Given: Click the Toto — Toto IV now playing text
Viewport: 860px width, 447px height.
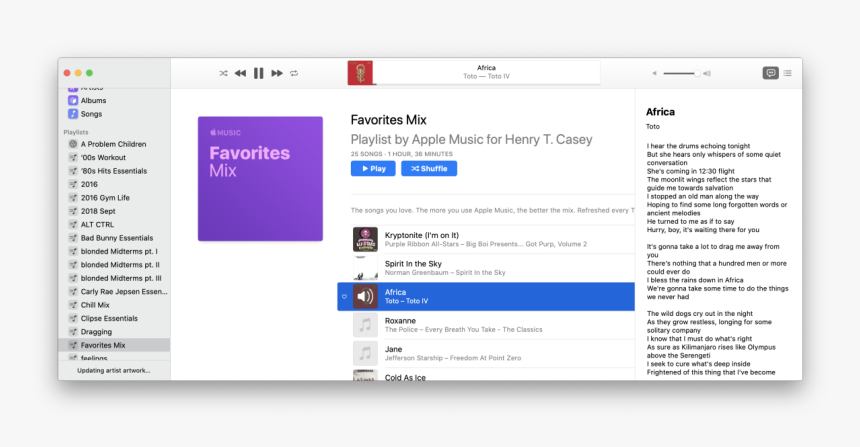Looking at the screenshot, I should click(486, 76).
